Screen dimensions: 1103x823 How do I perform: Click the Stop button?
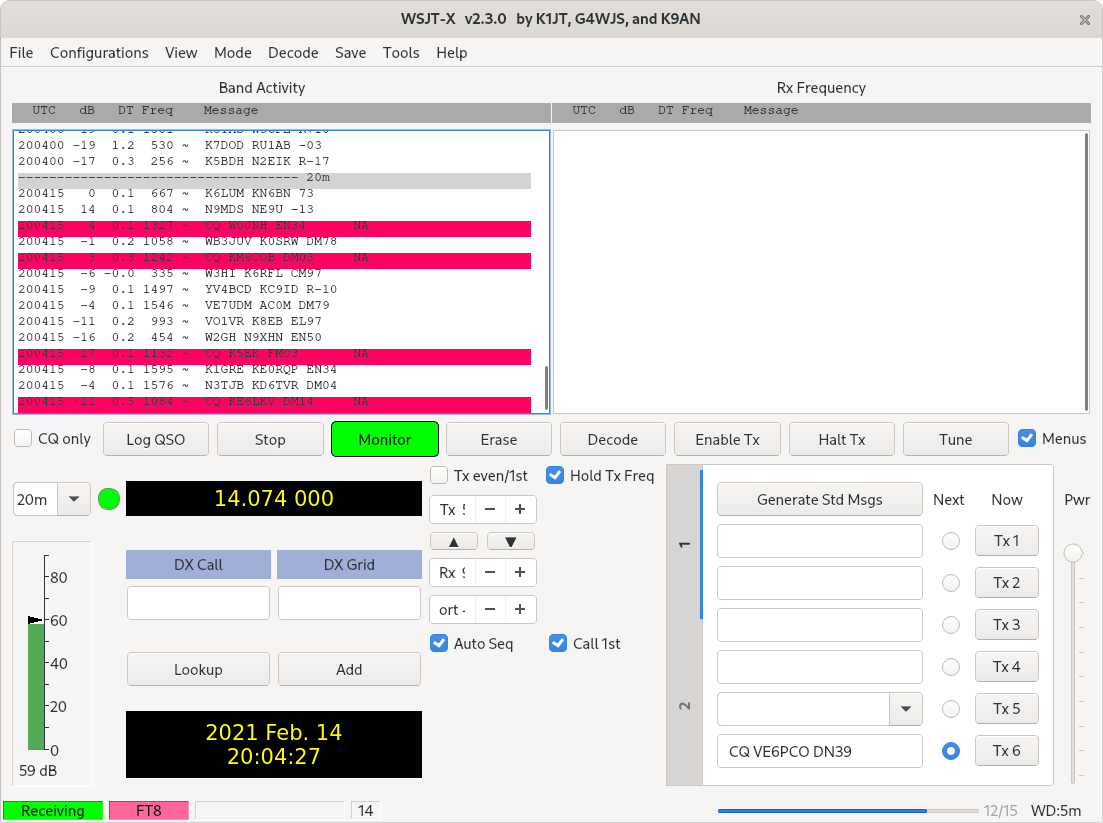(270, 440)
